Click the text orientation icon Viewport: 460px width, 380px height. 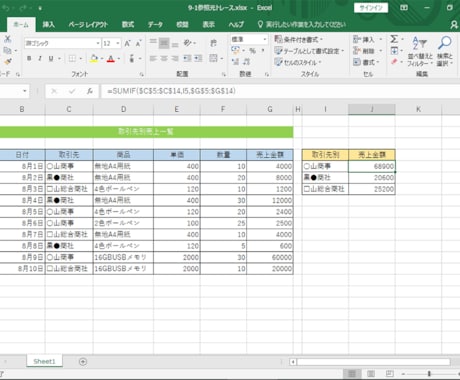click(188, 43)
